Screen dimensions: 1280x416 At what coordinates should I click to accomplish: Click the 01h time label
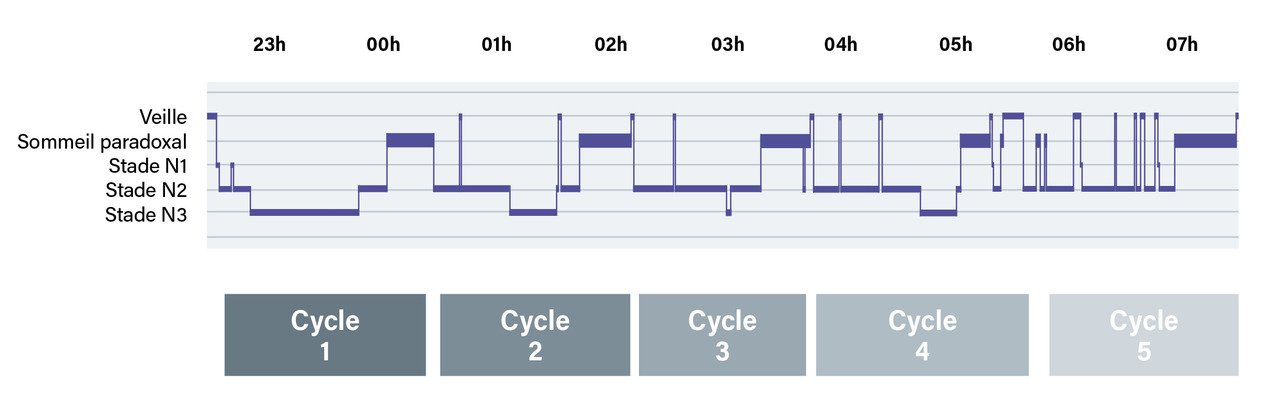point(496,45)
